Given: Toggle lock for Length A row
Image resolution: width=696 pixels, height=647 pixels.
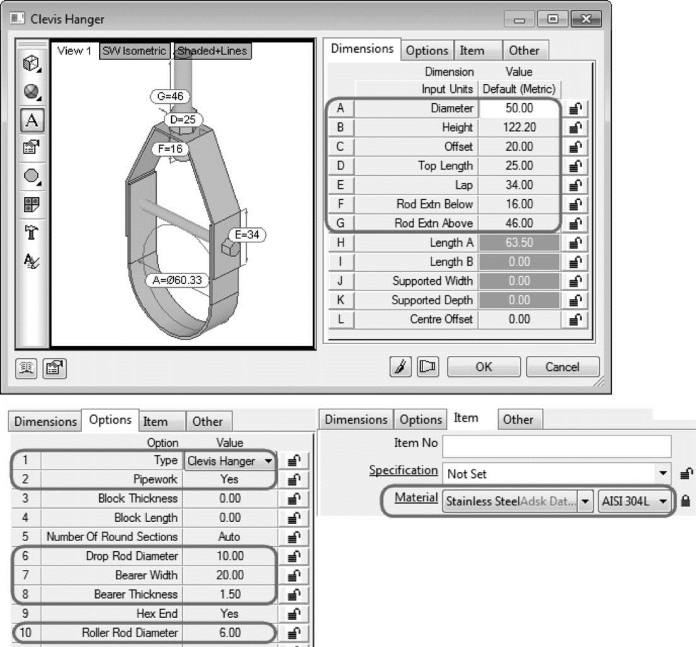Looking at the screenshot, I should pyautogui.click(x=575, y=243).
